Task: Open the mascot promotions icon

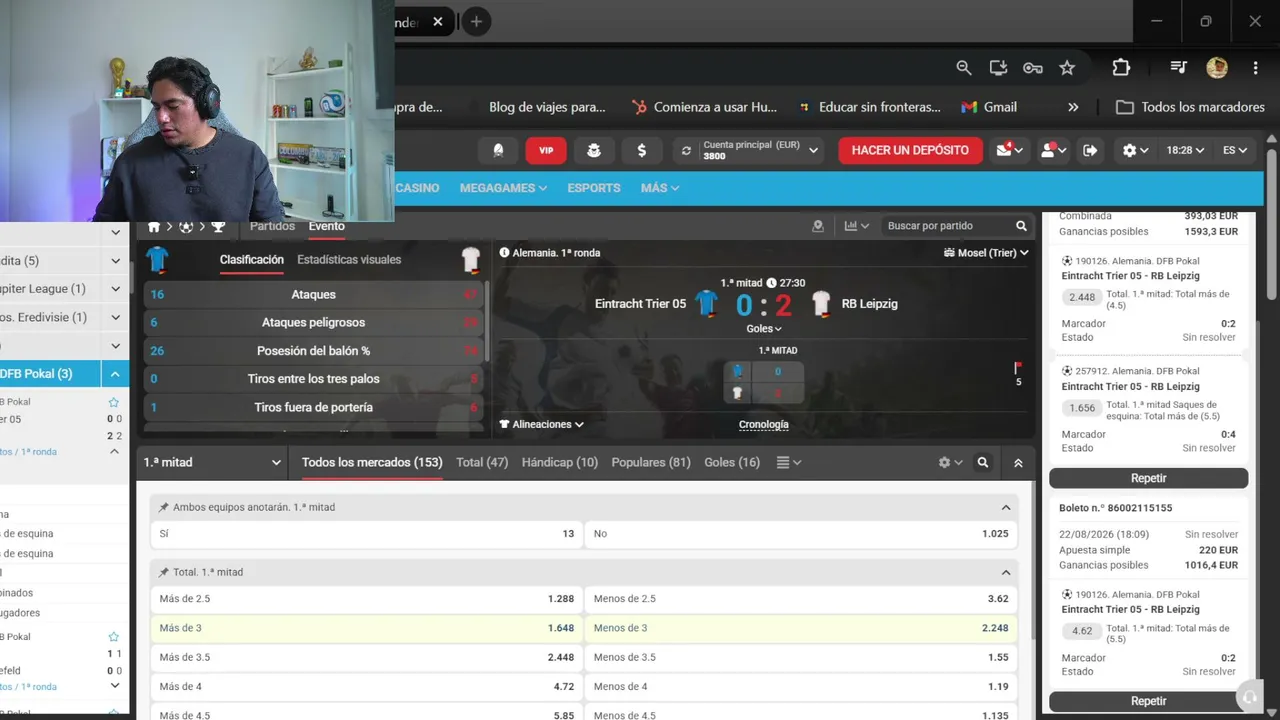Action: [x=594, y=150]
